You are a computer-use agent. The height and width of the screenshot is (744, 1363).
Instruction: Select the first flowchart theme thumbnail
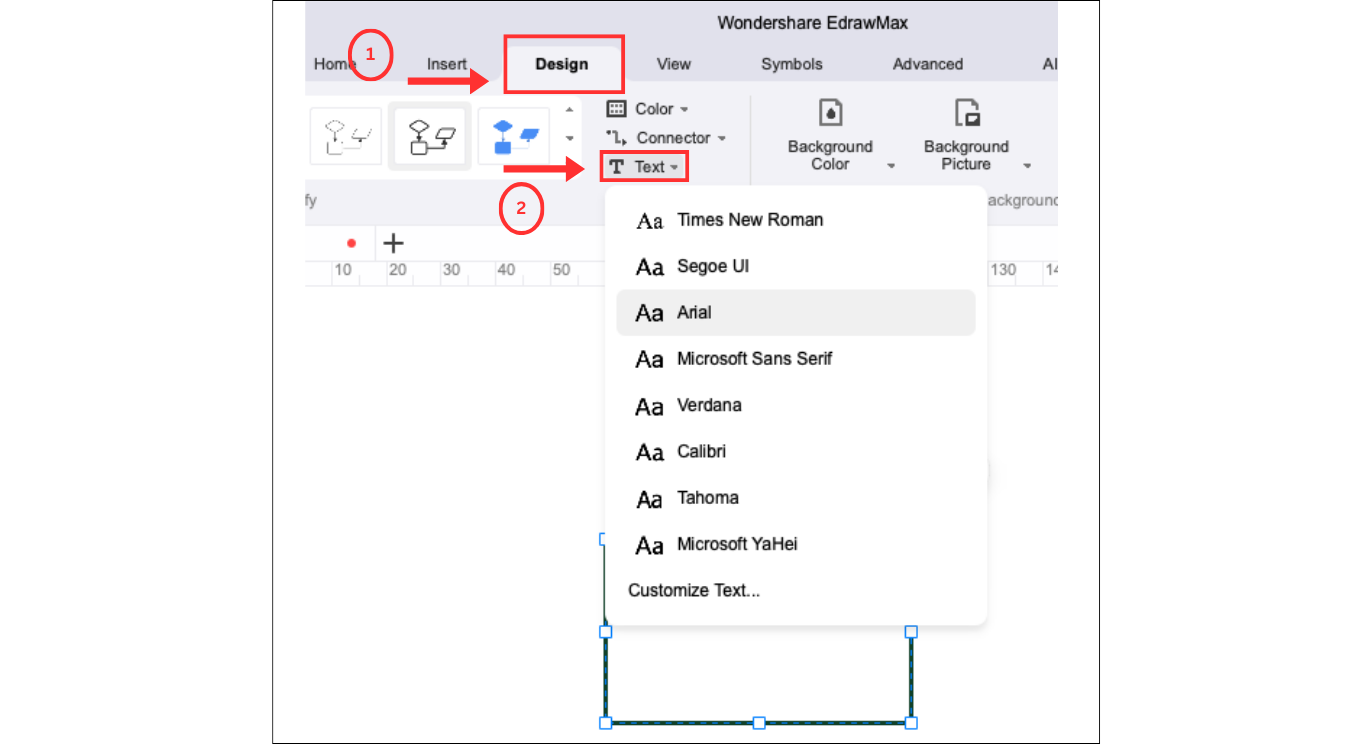pyautogui.click(x=345, y=136)
